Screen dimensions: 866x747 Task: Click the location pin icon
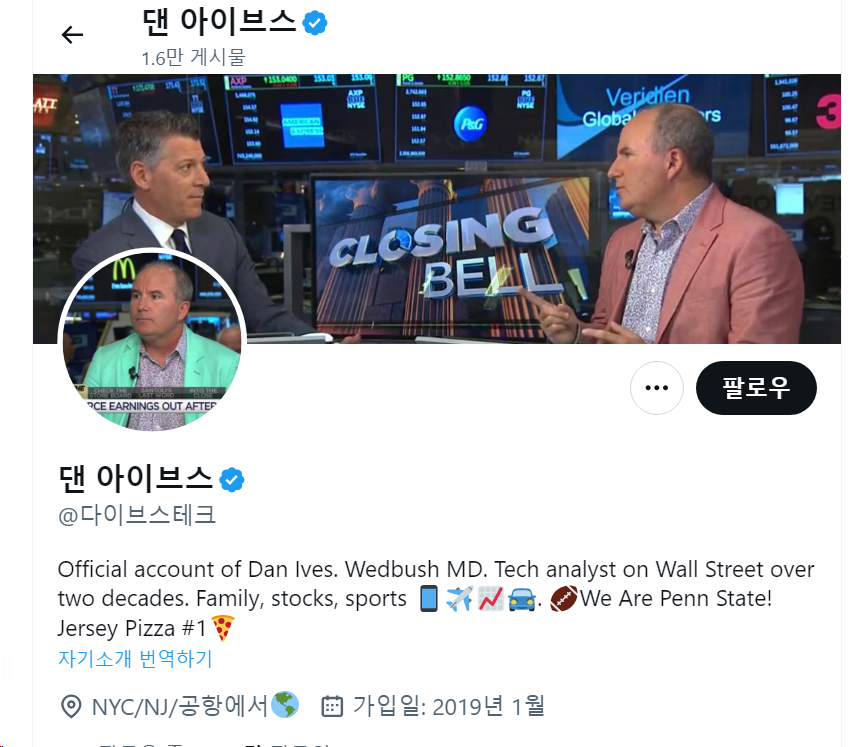[x=71, y=706]
